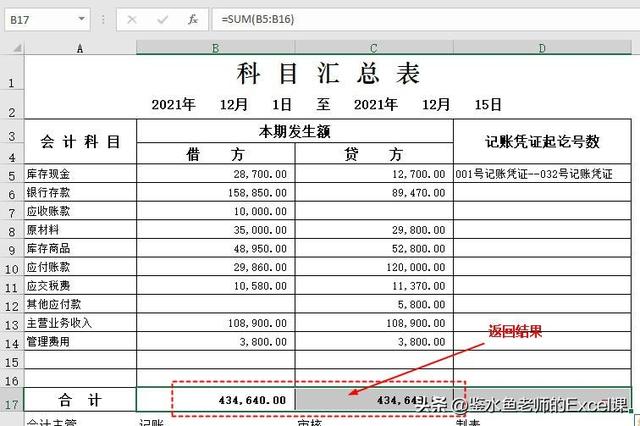Select cell 原材料
The width and height of the screenshot is (640, 426).
tap(80, 230)
